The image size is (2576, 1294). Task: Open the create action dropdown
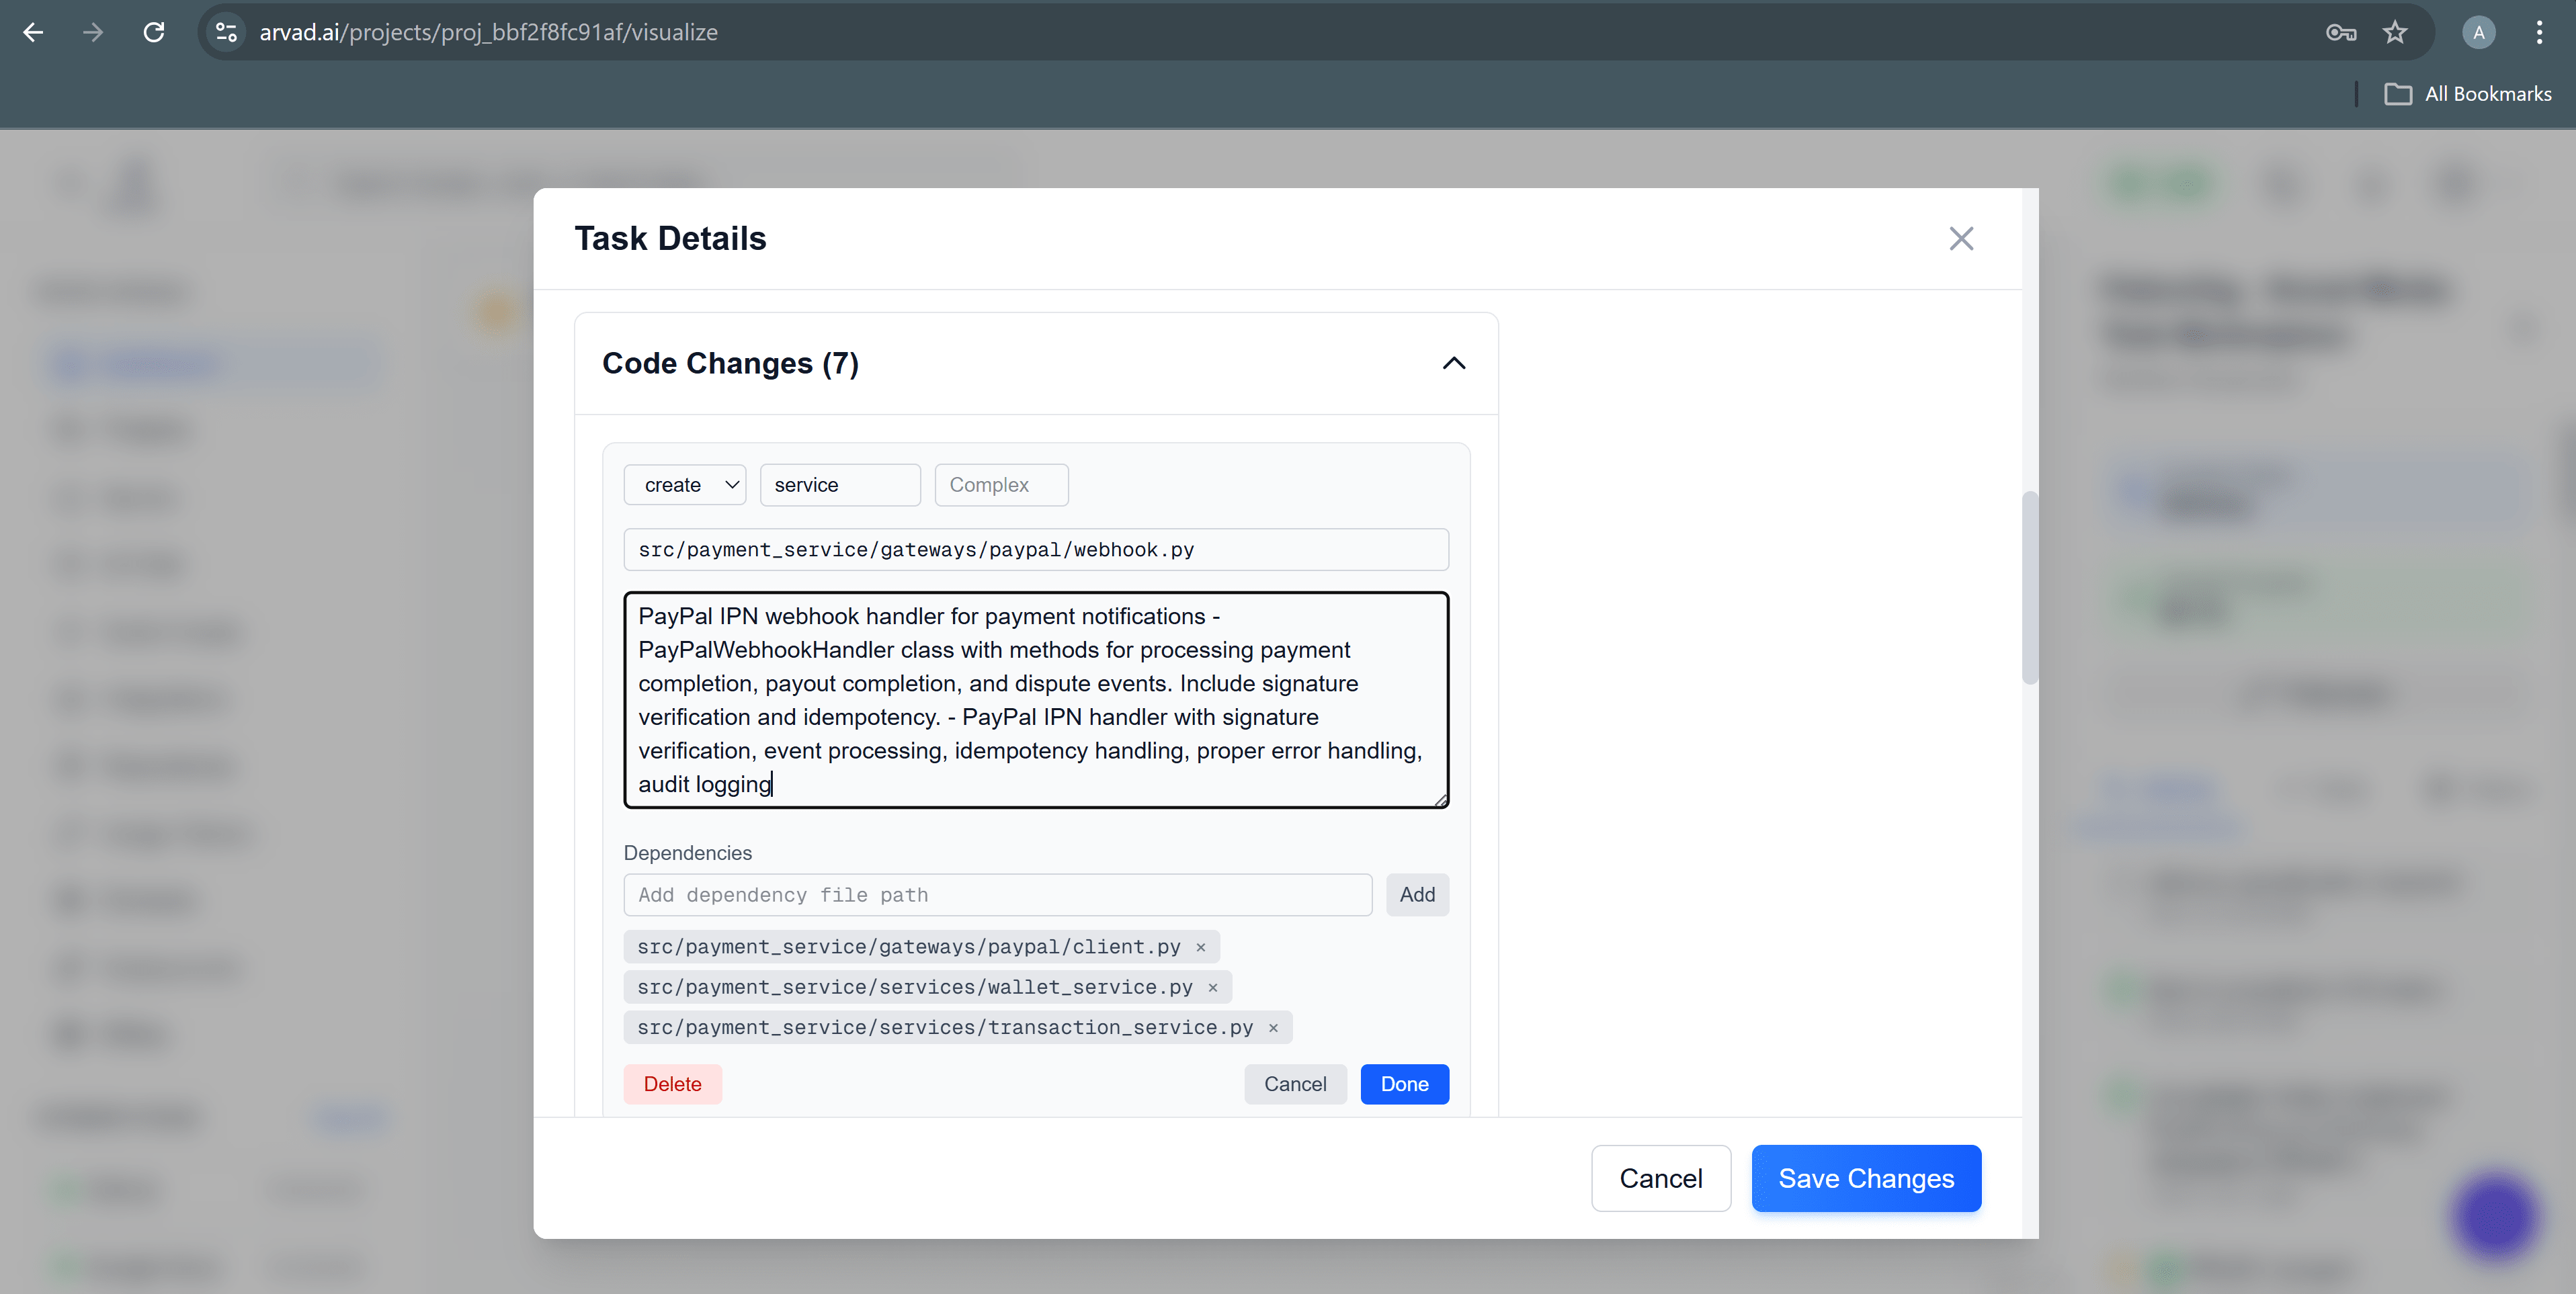click(x=685, y=485)
